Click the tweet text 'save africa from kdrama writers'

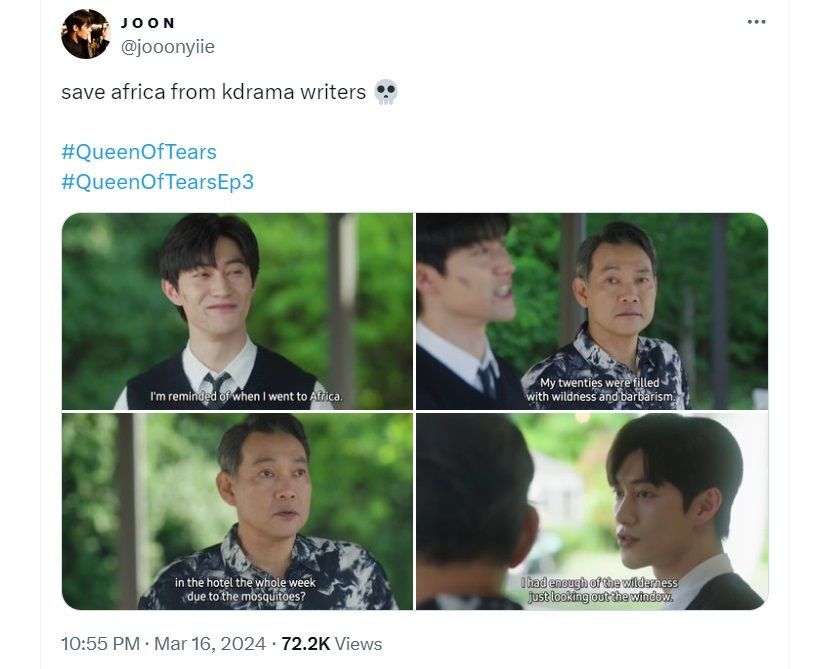coord(214,92)
